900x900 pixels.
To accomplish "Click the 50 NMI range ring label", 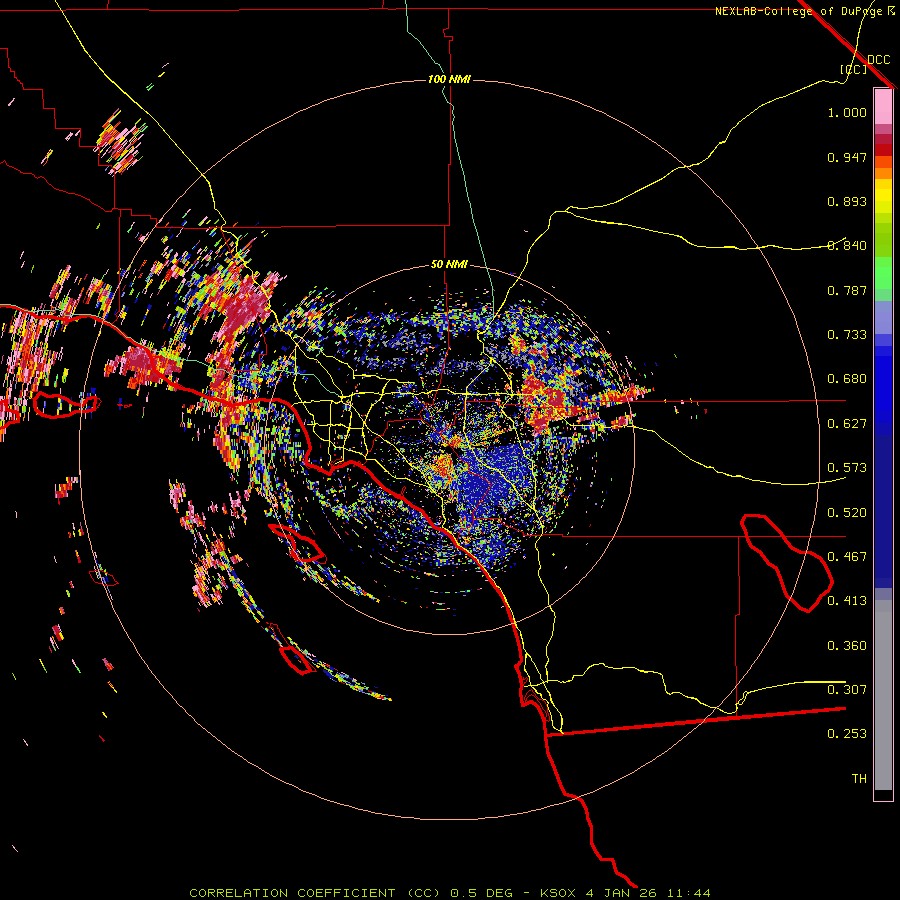I will pos(449,264).
